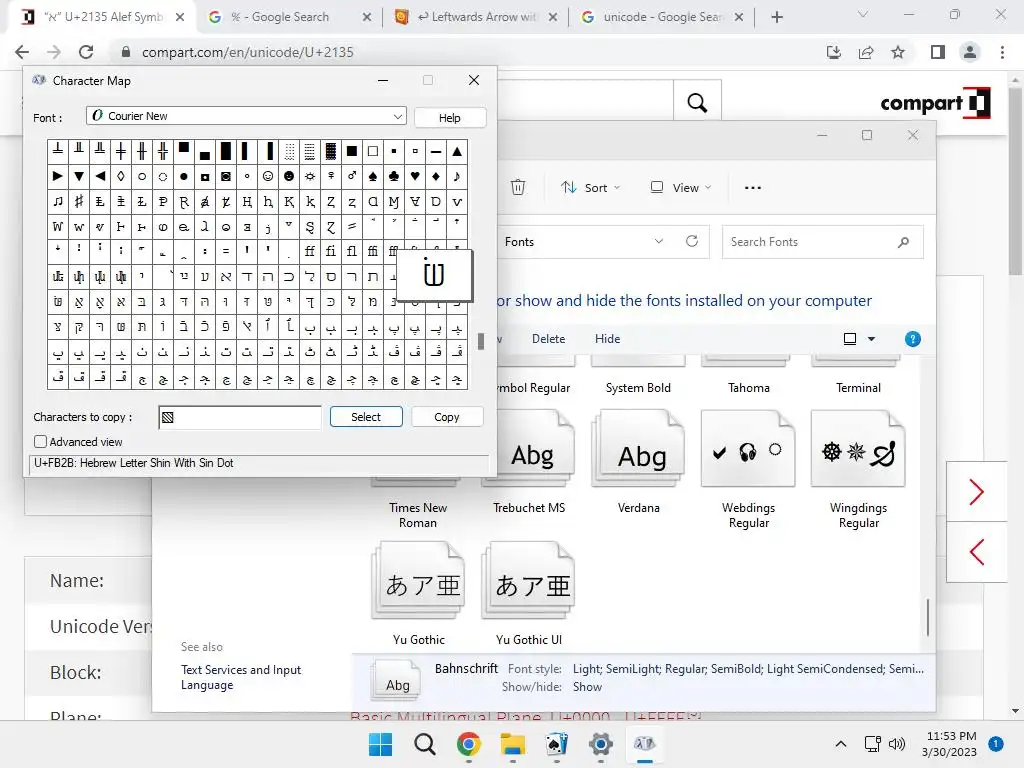Click Character Map taskbar icon
1024x768 pixels.
645,744
